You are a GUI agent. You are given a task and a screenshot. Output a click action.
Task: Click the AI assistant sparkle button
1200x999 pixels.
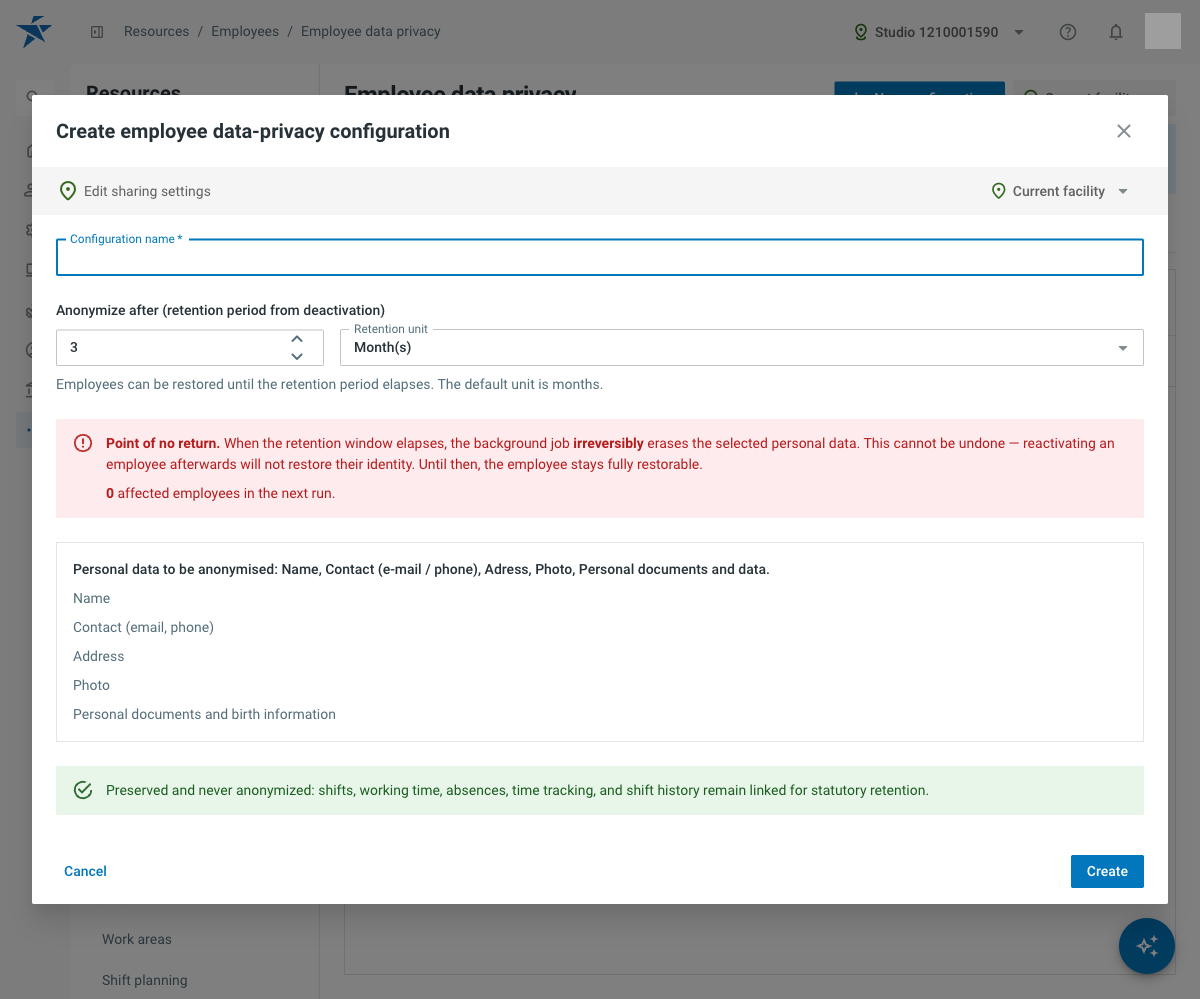pyautogui.click(x=1147, y=946)
